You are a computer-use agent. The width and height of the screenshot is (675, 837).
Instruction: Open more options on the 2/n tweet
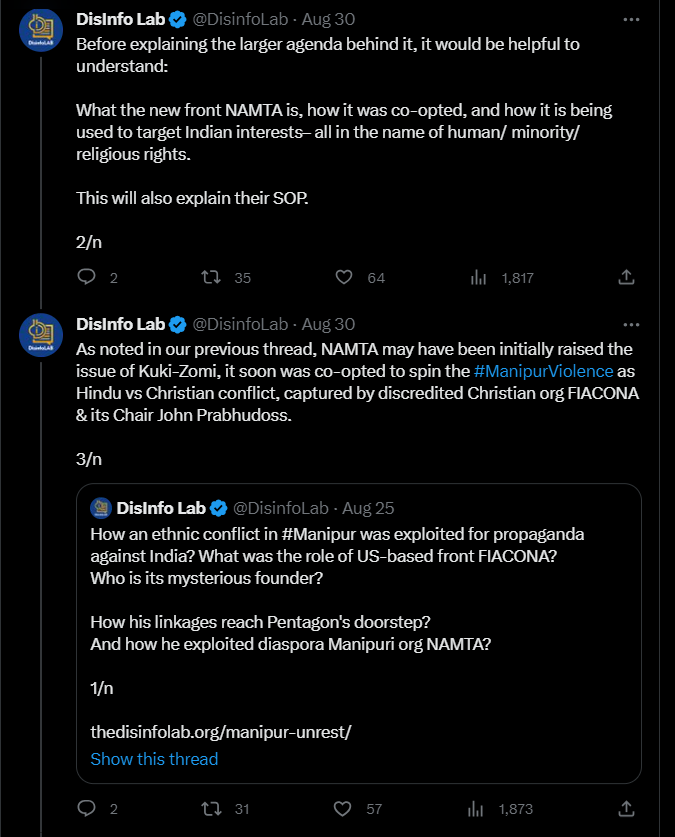click(630, 19)
